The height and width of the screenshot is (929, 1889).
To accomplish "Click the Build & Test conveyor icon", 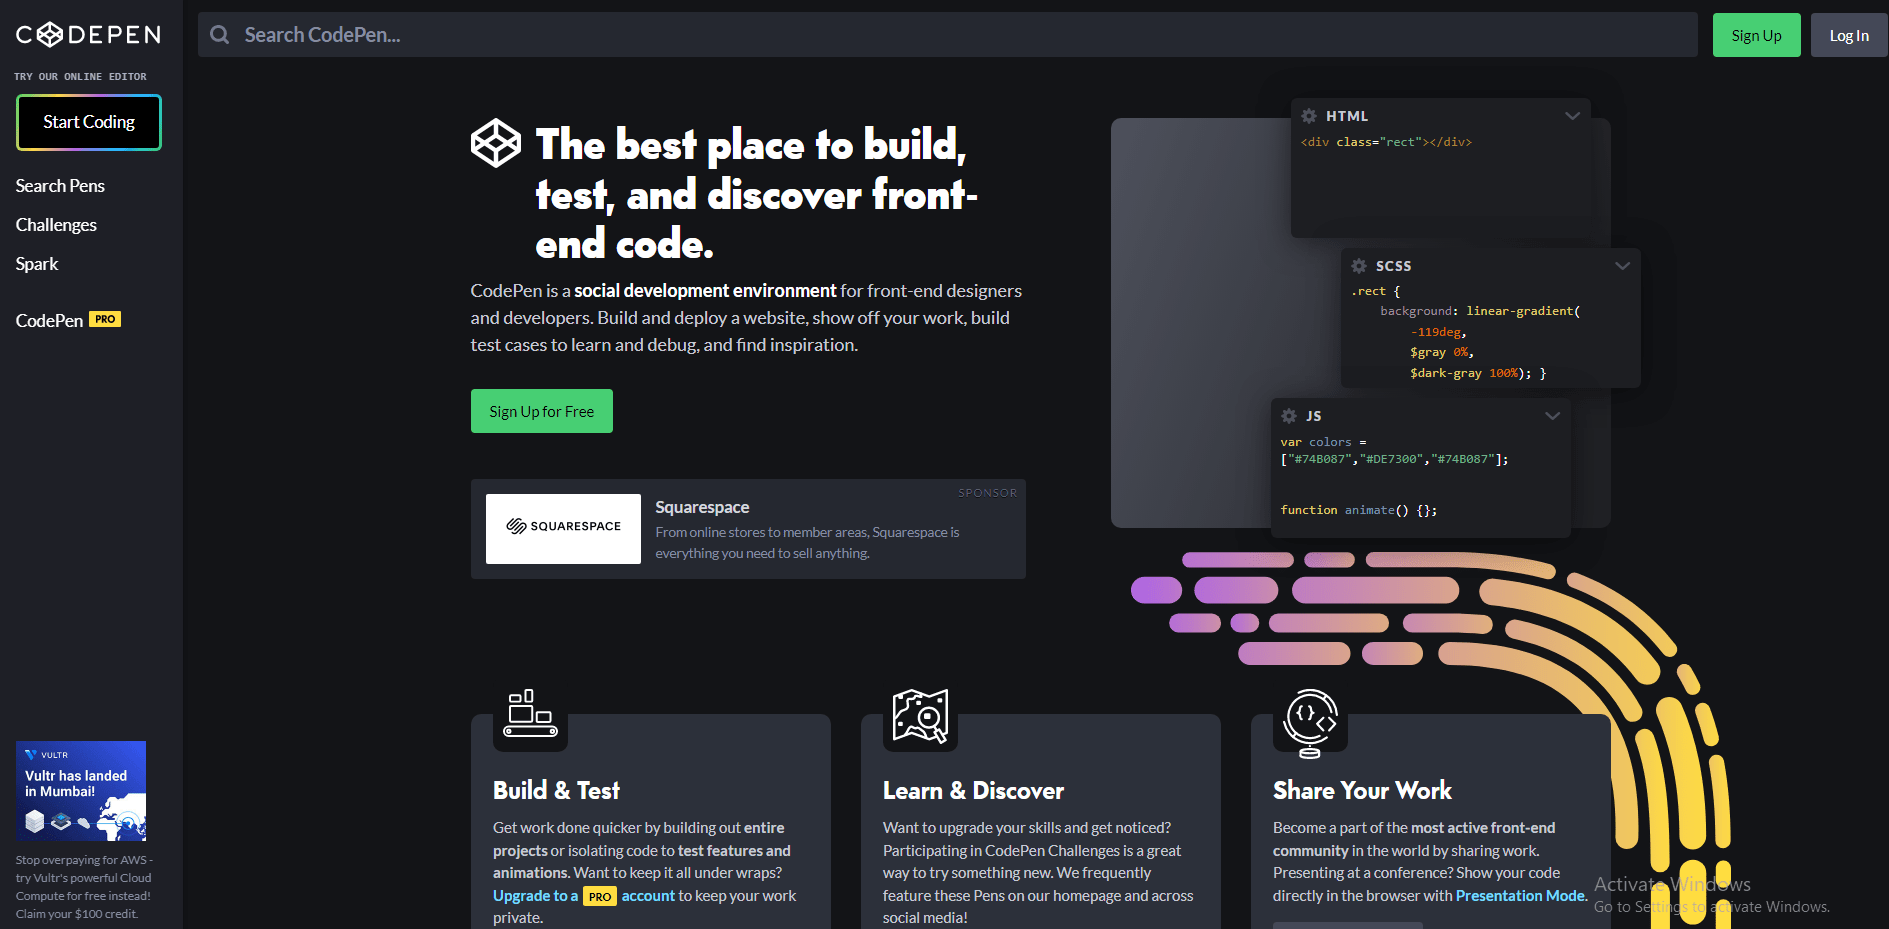I will (530, 714).
